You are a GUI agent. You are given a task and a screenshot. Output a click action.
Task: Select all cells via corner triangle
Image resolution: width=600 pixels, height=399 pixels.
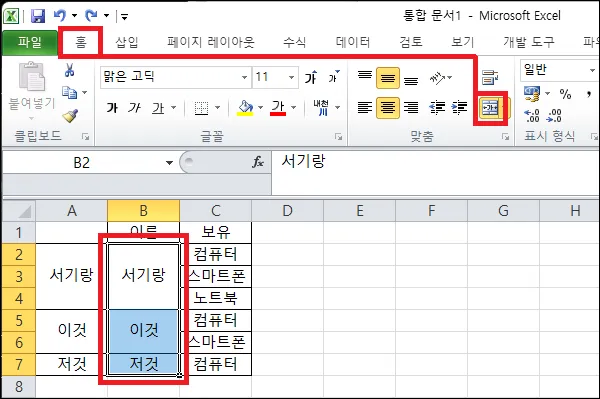pyautogui.click(x=19, y=211)
